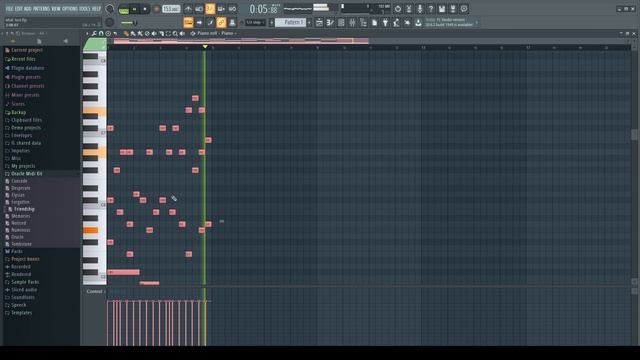Viewport: 640px width, 360px height.
Task: Adjust the master pitch knob
Action: click(x=109, y=22)
